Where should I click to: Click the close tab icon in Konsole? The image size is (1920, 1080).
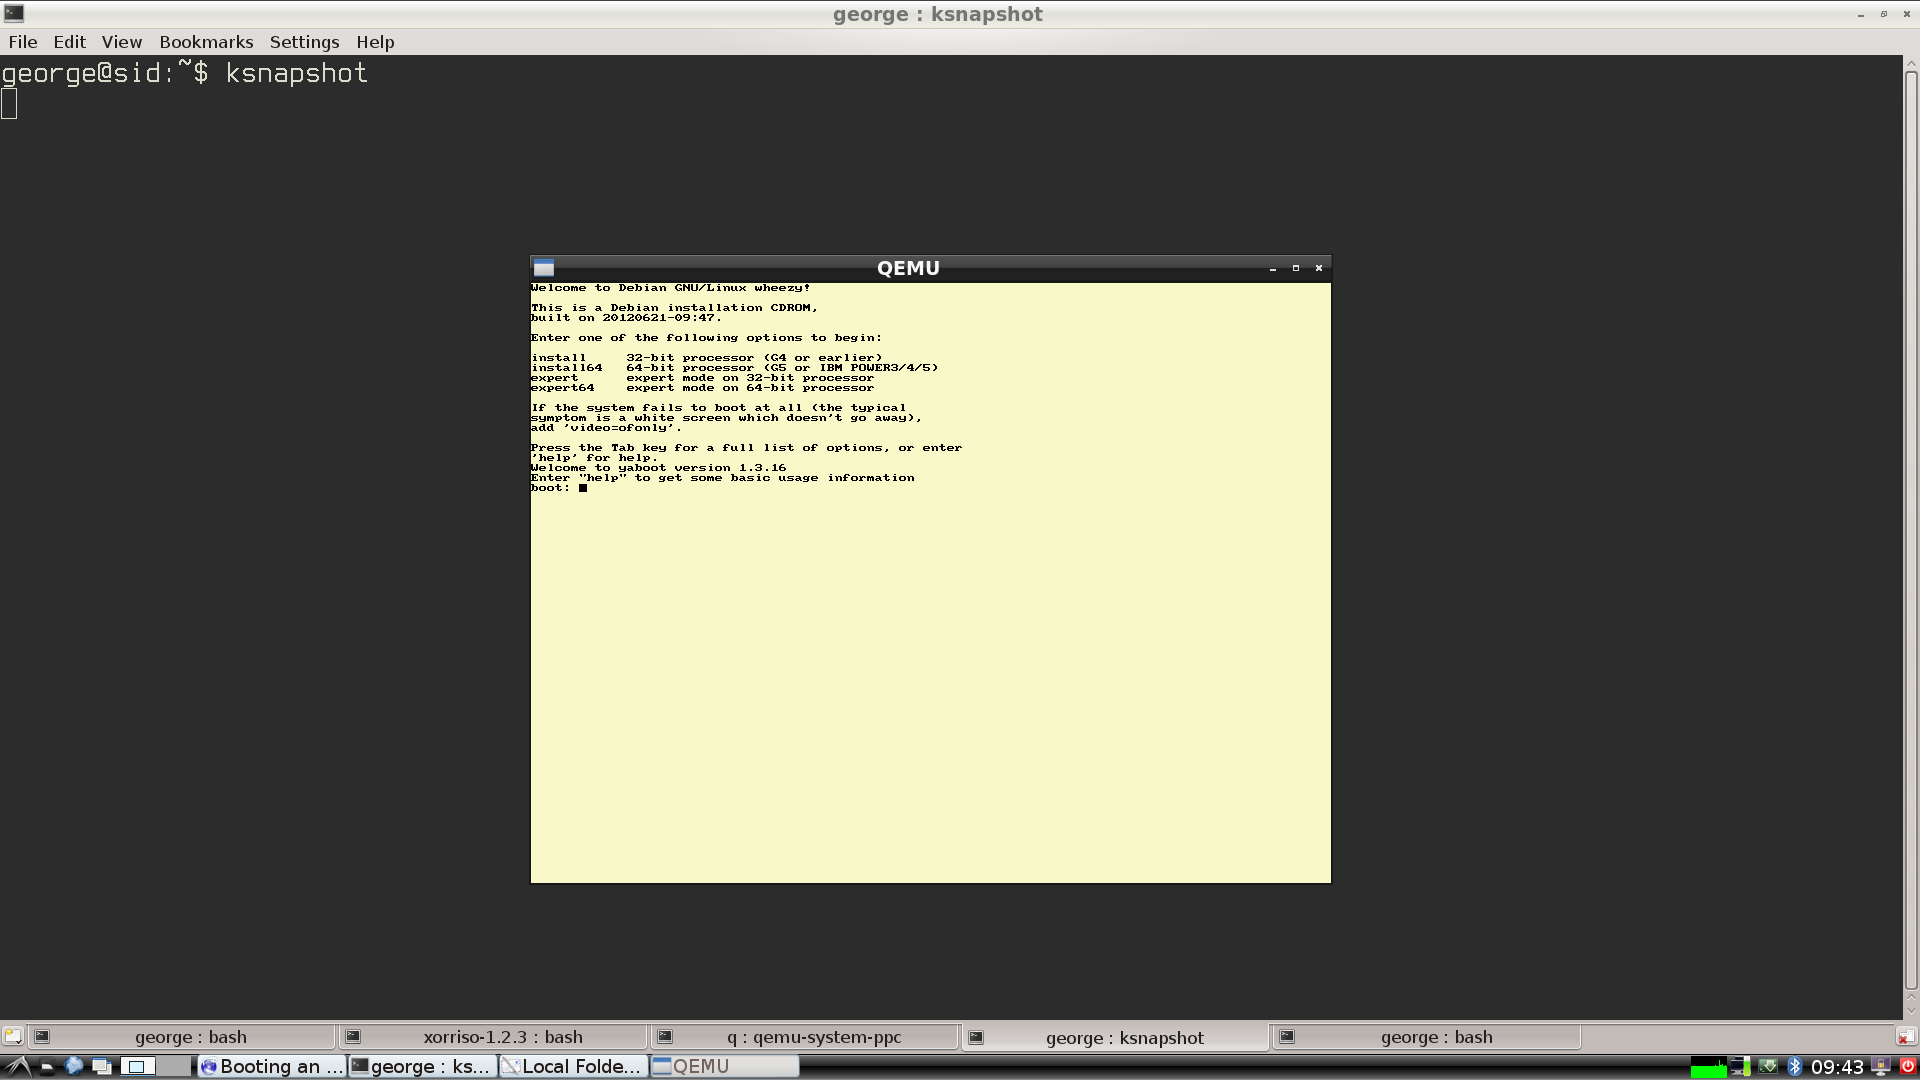click(x=1906, y=1037)
